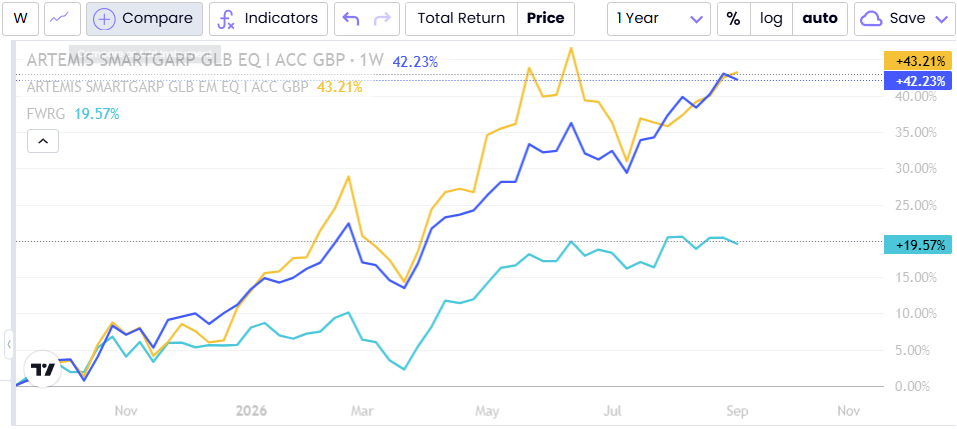This screenshot has width=957, height=429.
Task: Click the yellow +43.21% price label
Action: pyautogui.click(x=917, y=61)
